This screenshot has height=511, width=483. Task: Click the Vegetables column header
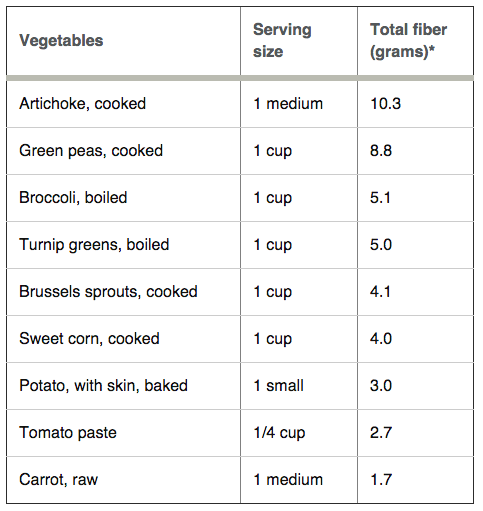[61, 41]
